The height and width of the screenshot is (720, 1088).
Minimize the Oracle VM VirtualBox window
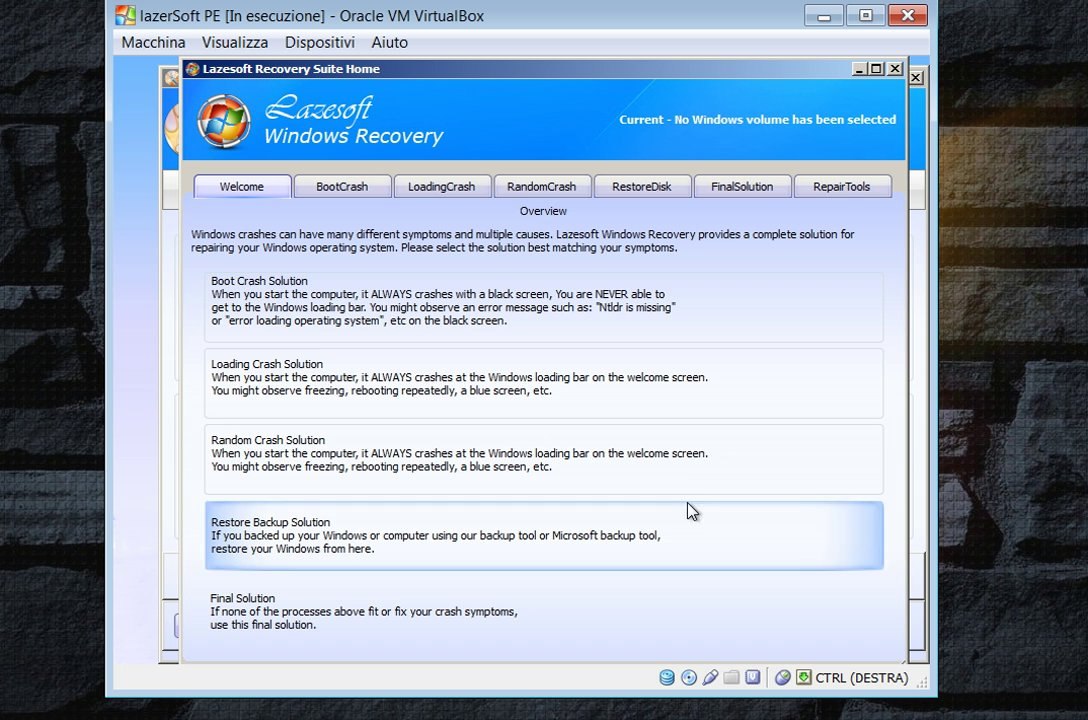[824, 15]
